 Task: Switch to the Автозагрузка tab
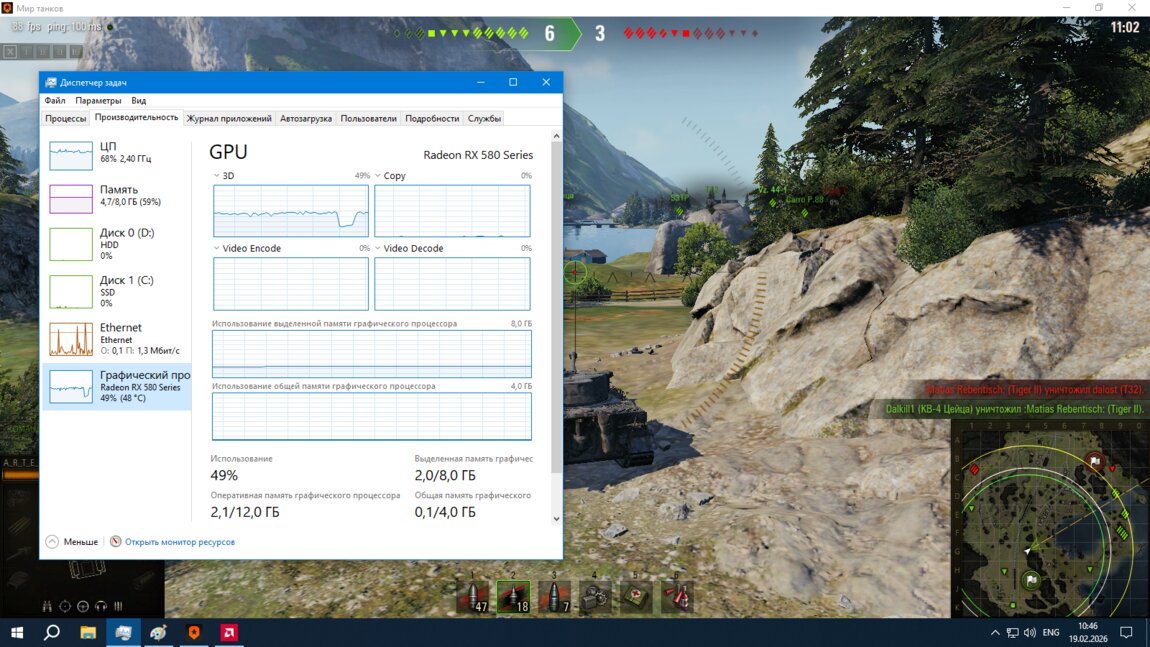click(306, 118)
